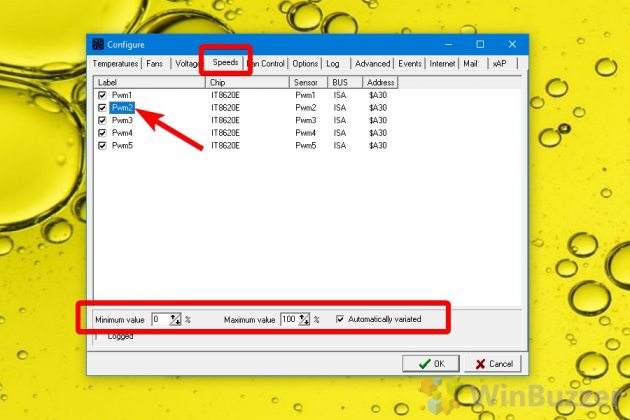Switch to the Temperatures tab
Viewport: 630px width, 420px height.
point(115,63)
